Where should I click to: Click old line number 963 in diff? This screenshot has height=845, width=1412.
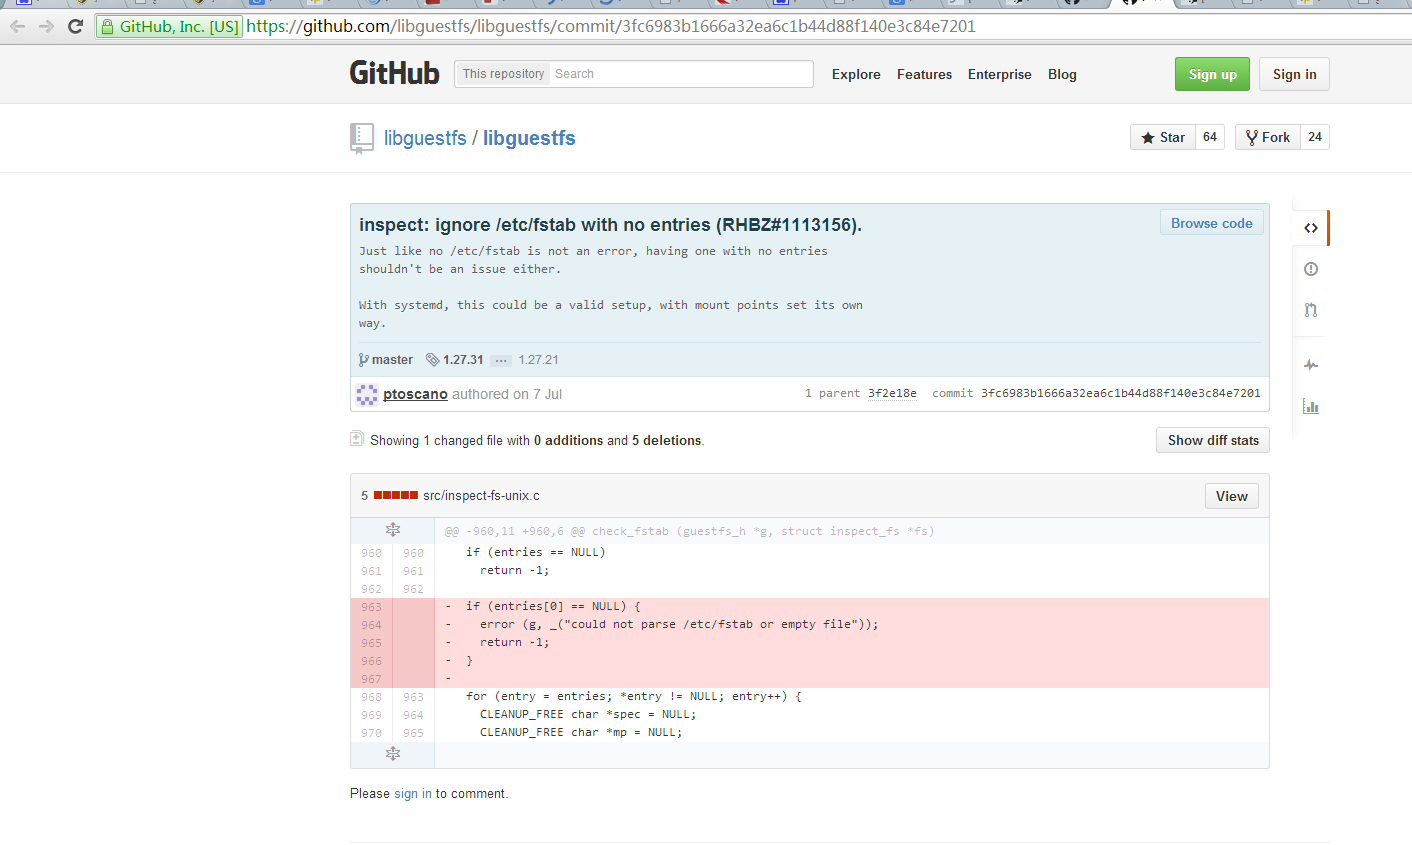[371, 607]
